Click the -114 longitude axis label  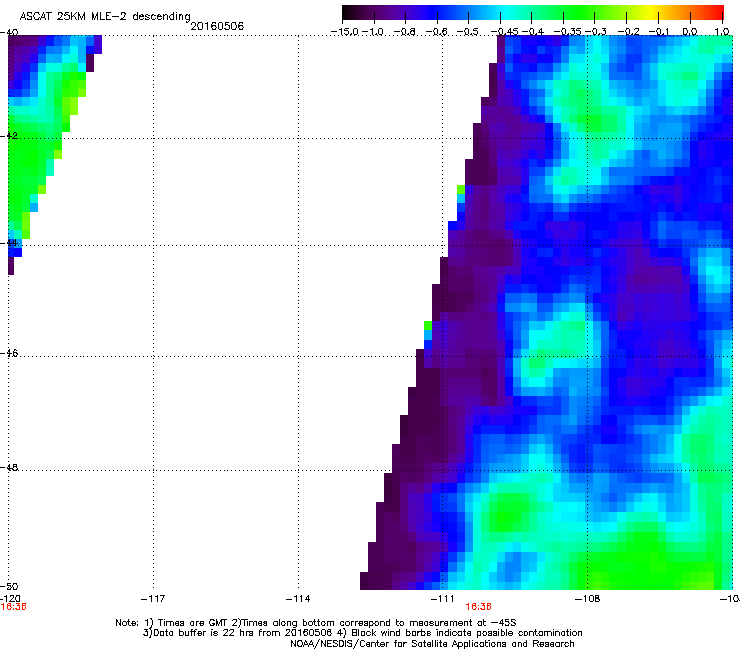coord(298,599)
